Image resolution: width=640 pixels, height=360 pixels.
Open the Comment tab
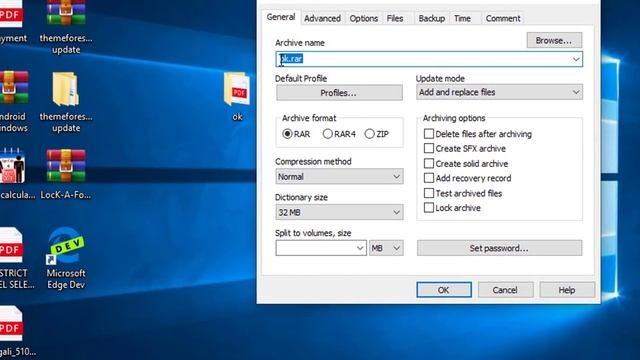[503, 18]
